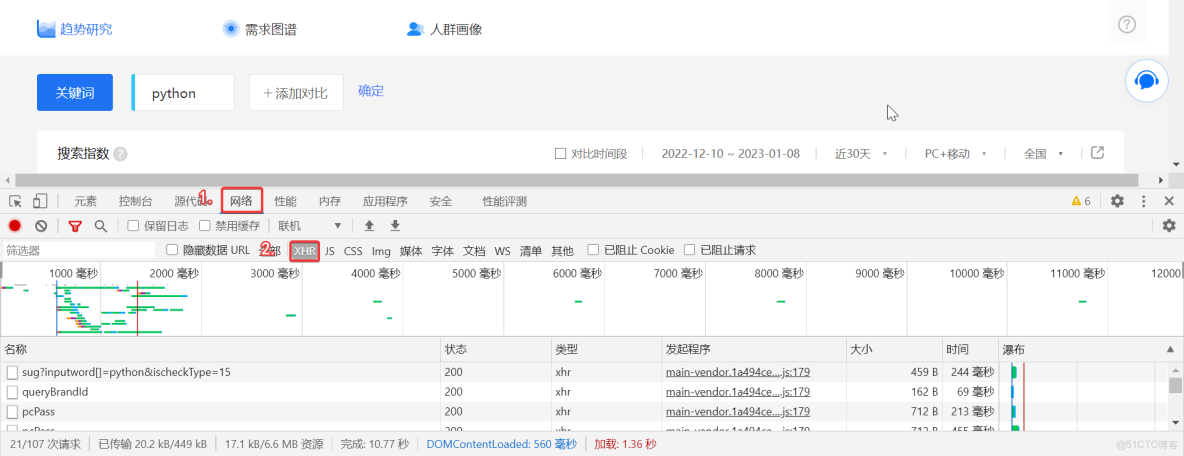
Task: Click the python keyword input field
Action: [x=183, y=93]
